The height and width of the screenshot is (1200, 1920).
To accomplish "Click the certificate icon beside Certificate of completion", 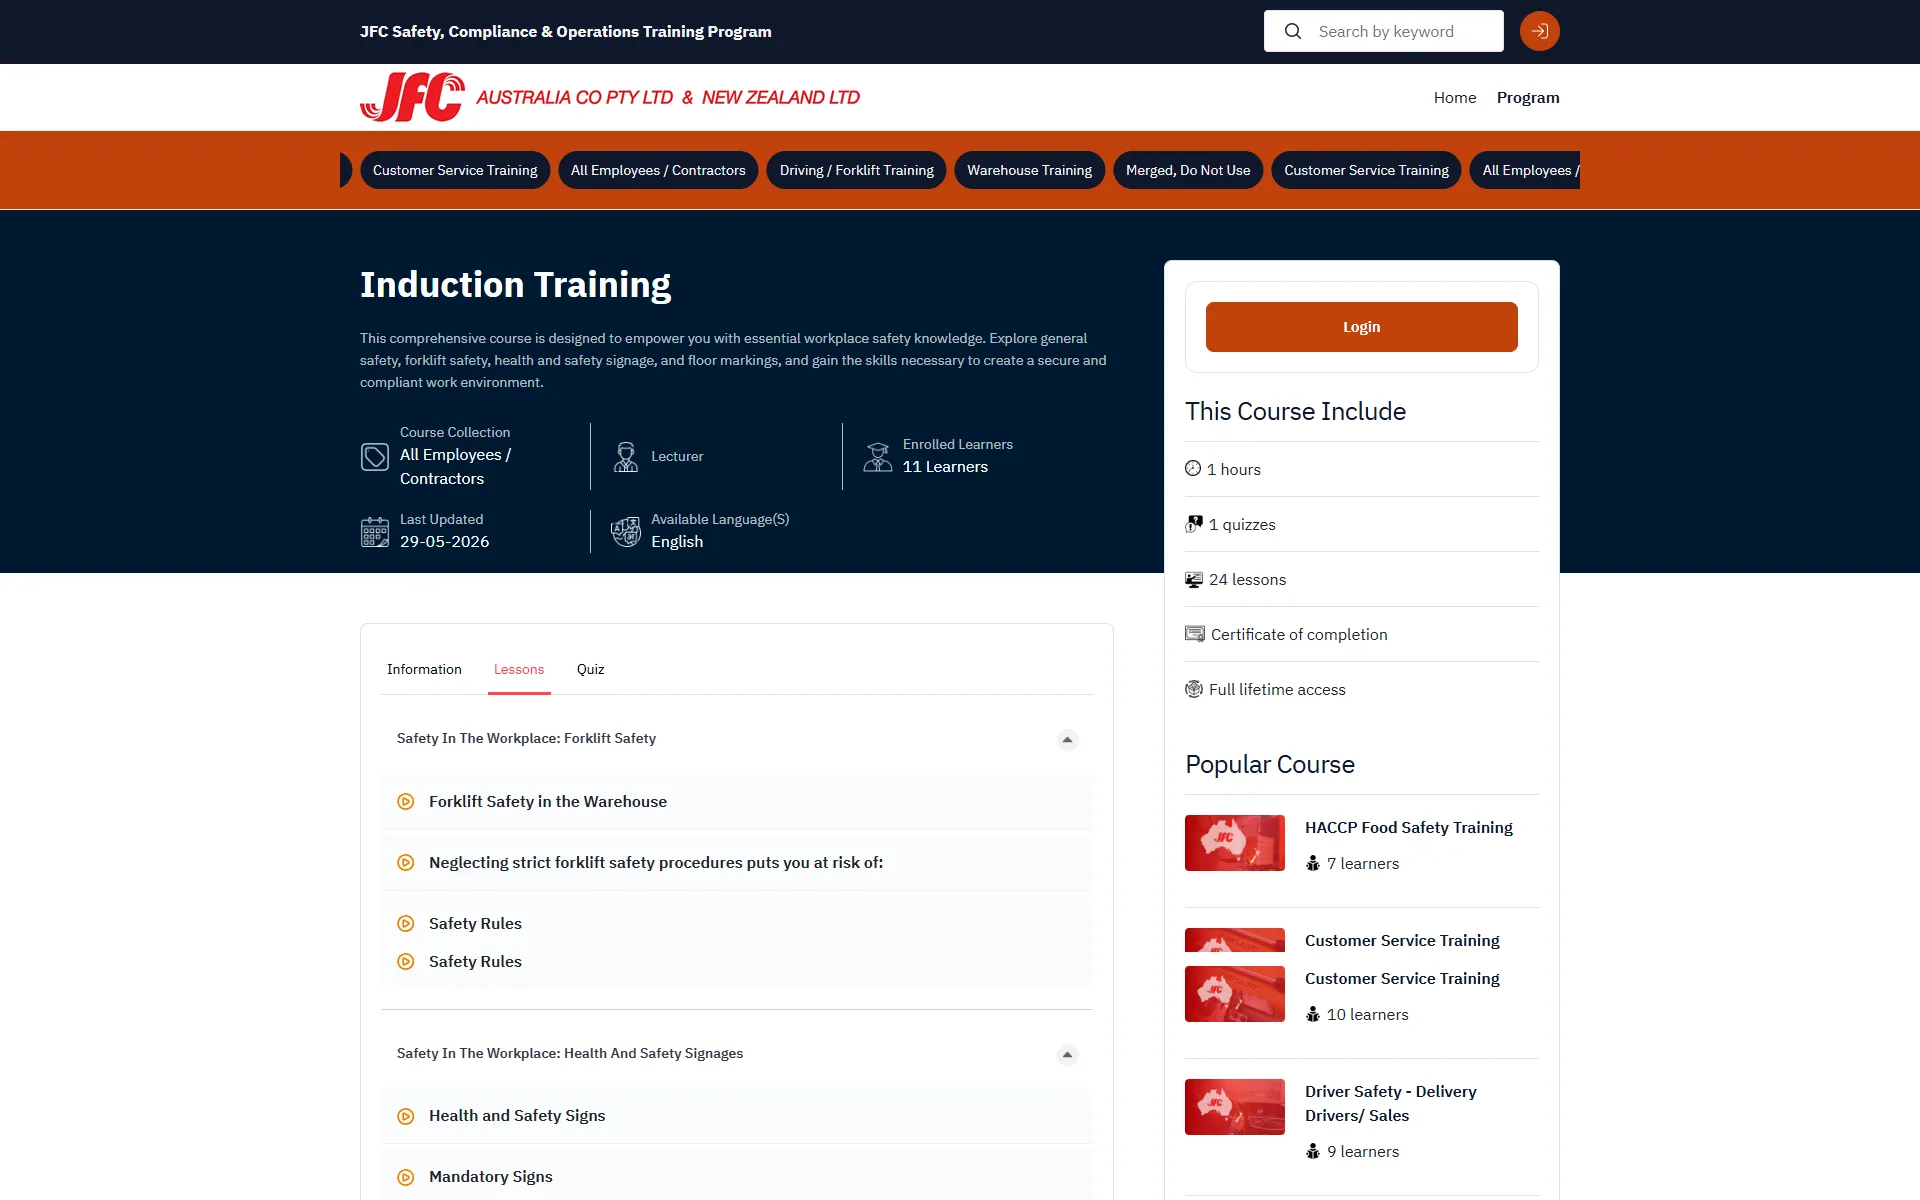I will [1195, 634].
